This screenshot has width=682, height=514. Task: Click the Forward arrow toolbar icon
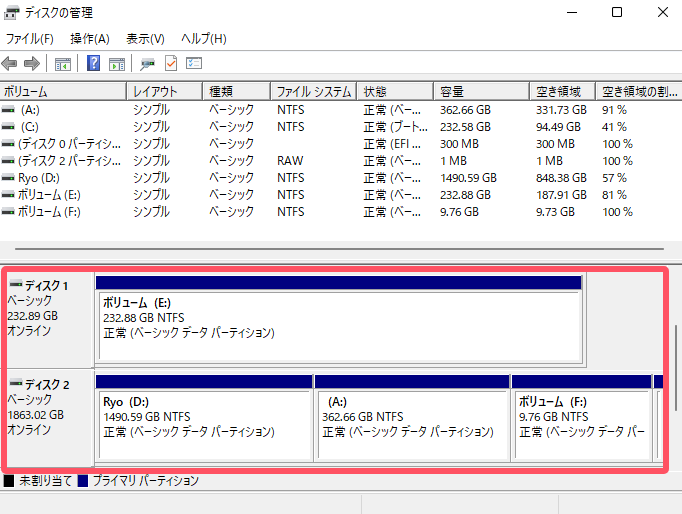coord(32,63)
